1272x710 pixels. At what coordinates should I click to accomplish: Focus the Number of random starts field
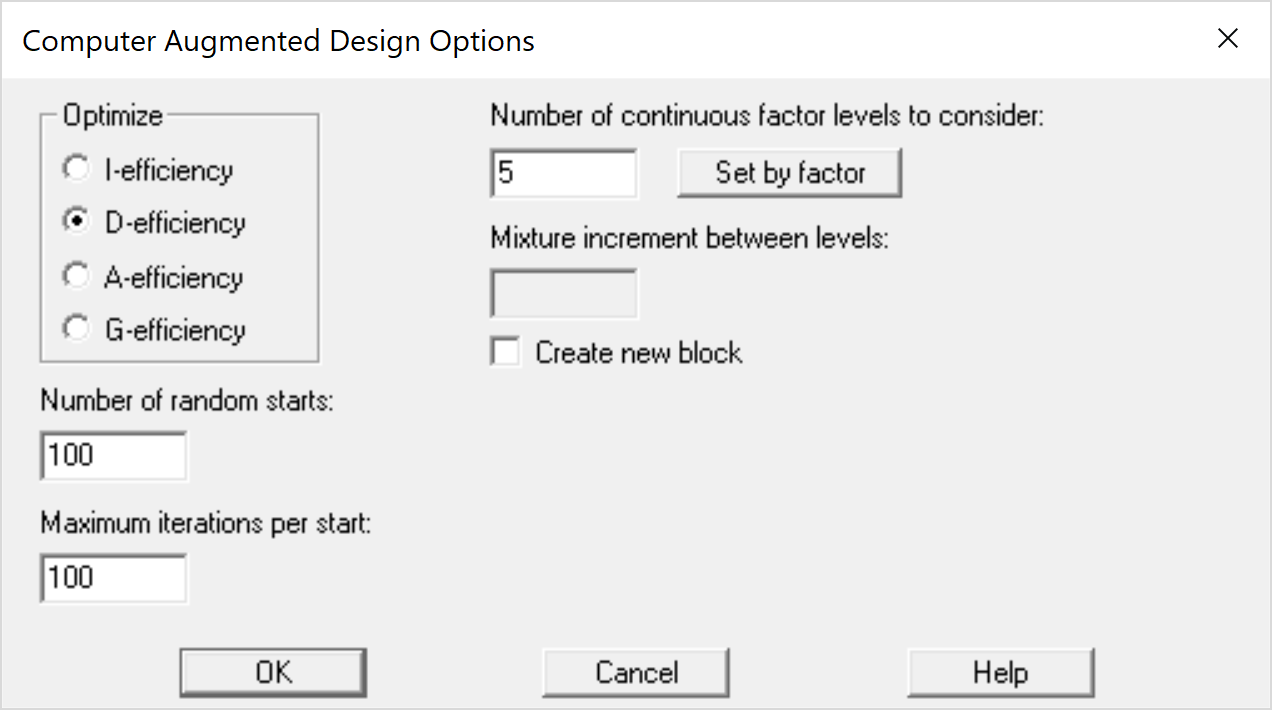coord(114,456)
